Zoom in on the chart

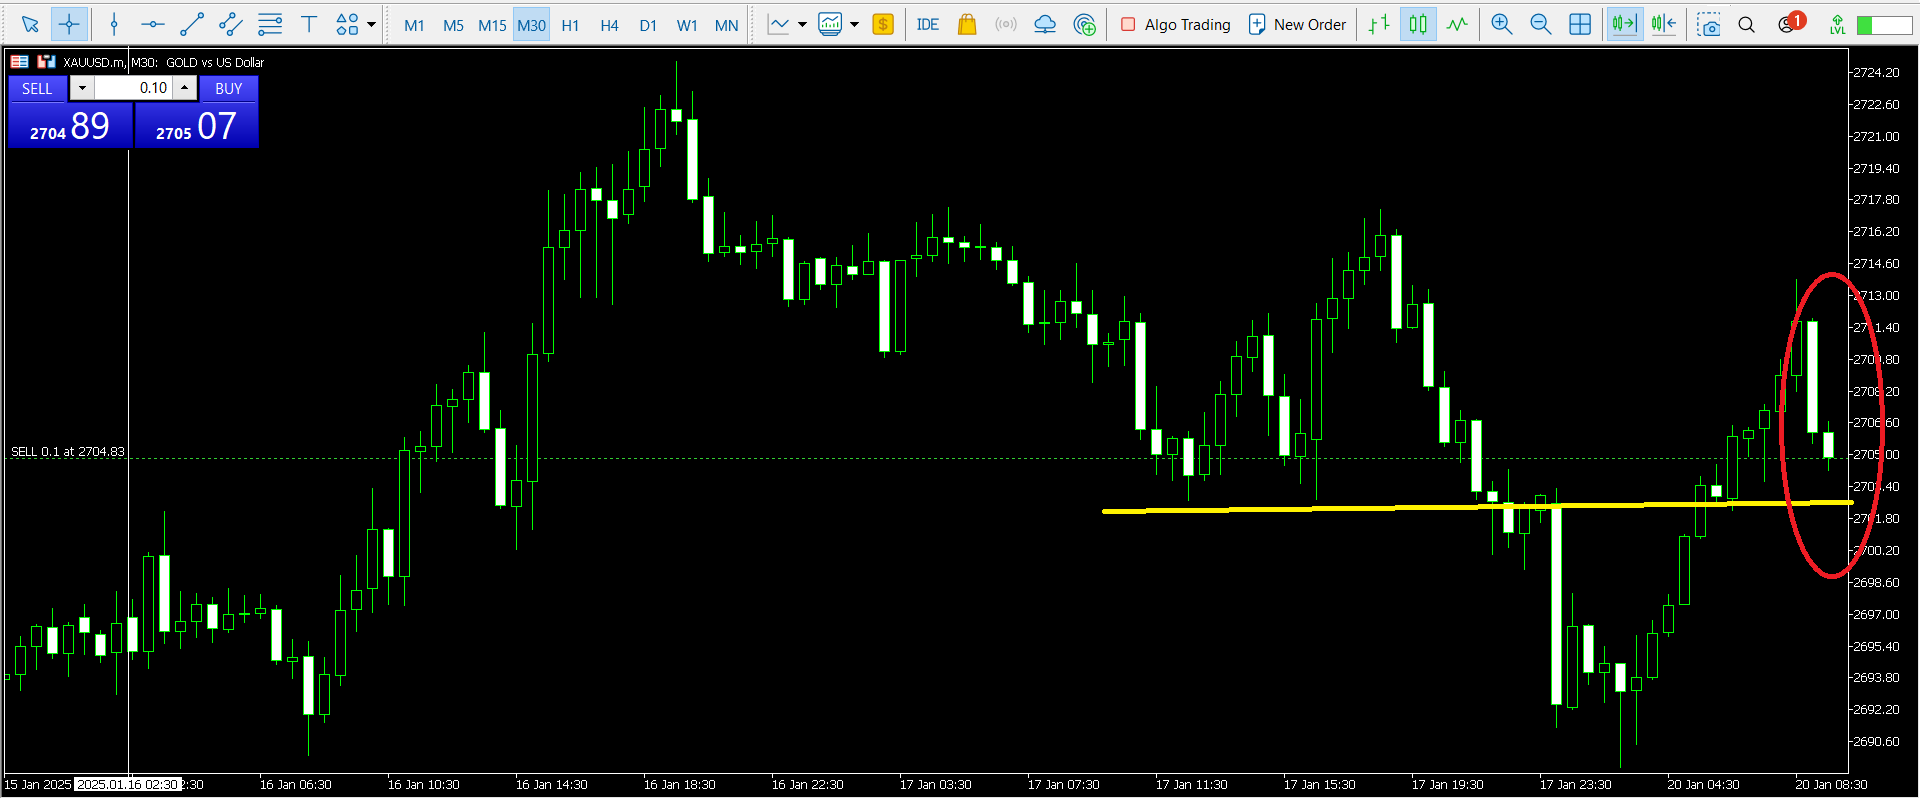(x=1501, y=24)
